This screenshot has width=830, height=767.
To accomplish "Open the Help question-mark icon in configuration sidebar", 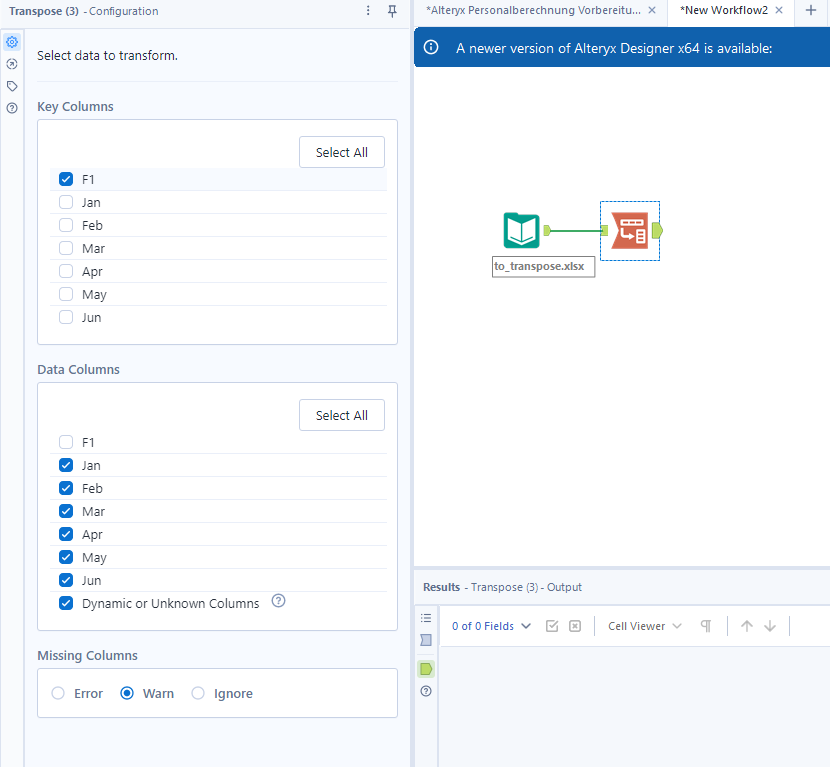I will (12, 108).
